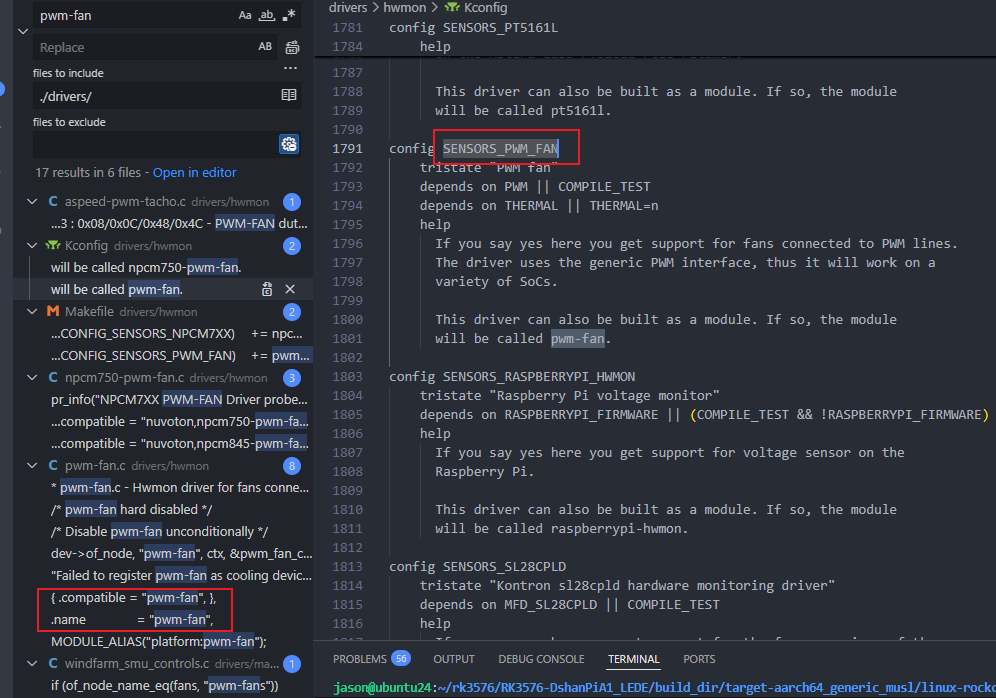Screen dimensions: 996x698
Task: Toggle exclude settings and ignore files icon
Action: pos(289,144)
